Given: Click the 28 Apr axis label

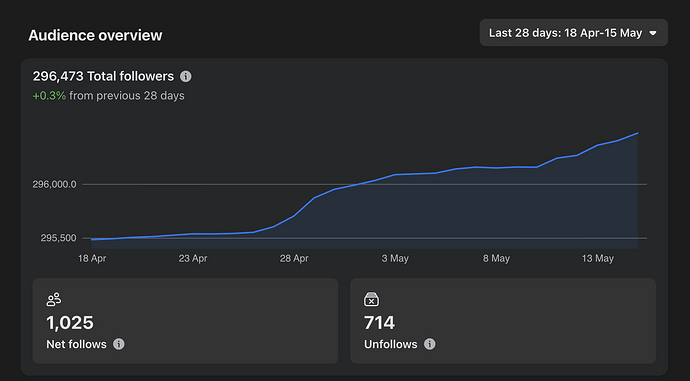Looking at the screenshot, I should point(294,259).
